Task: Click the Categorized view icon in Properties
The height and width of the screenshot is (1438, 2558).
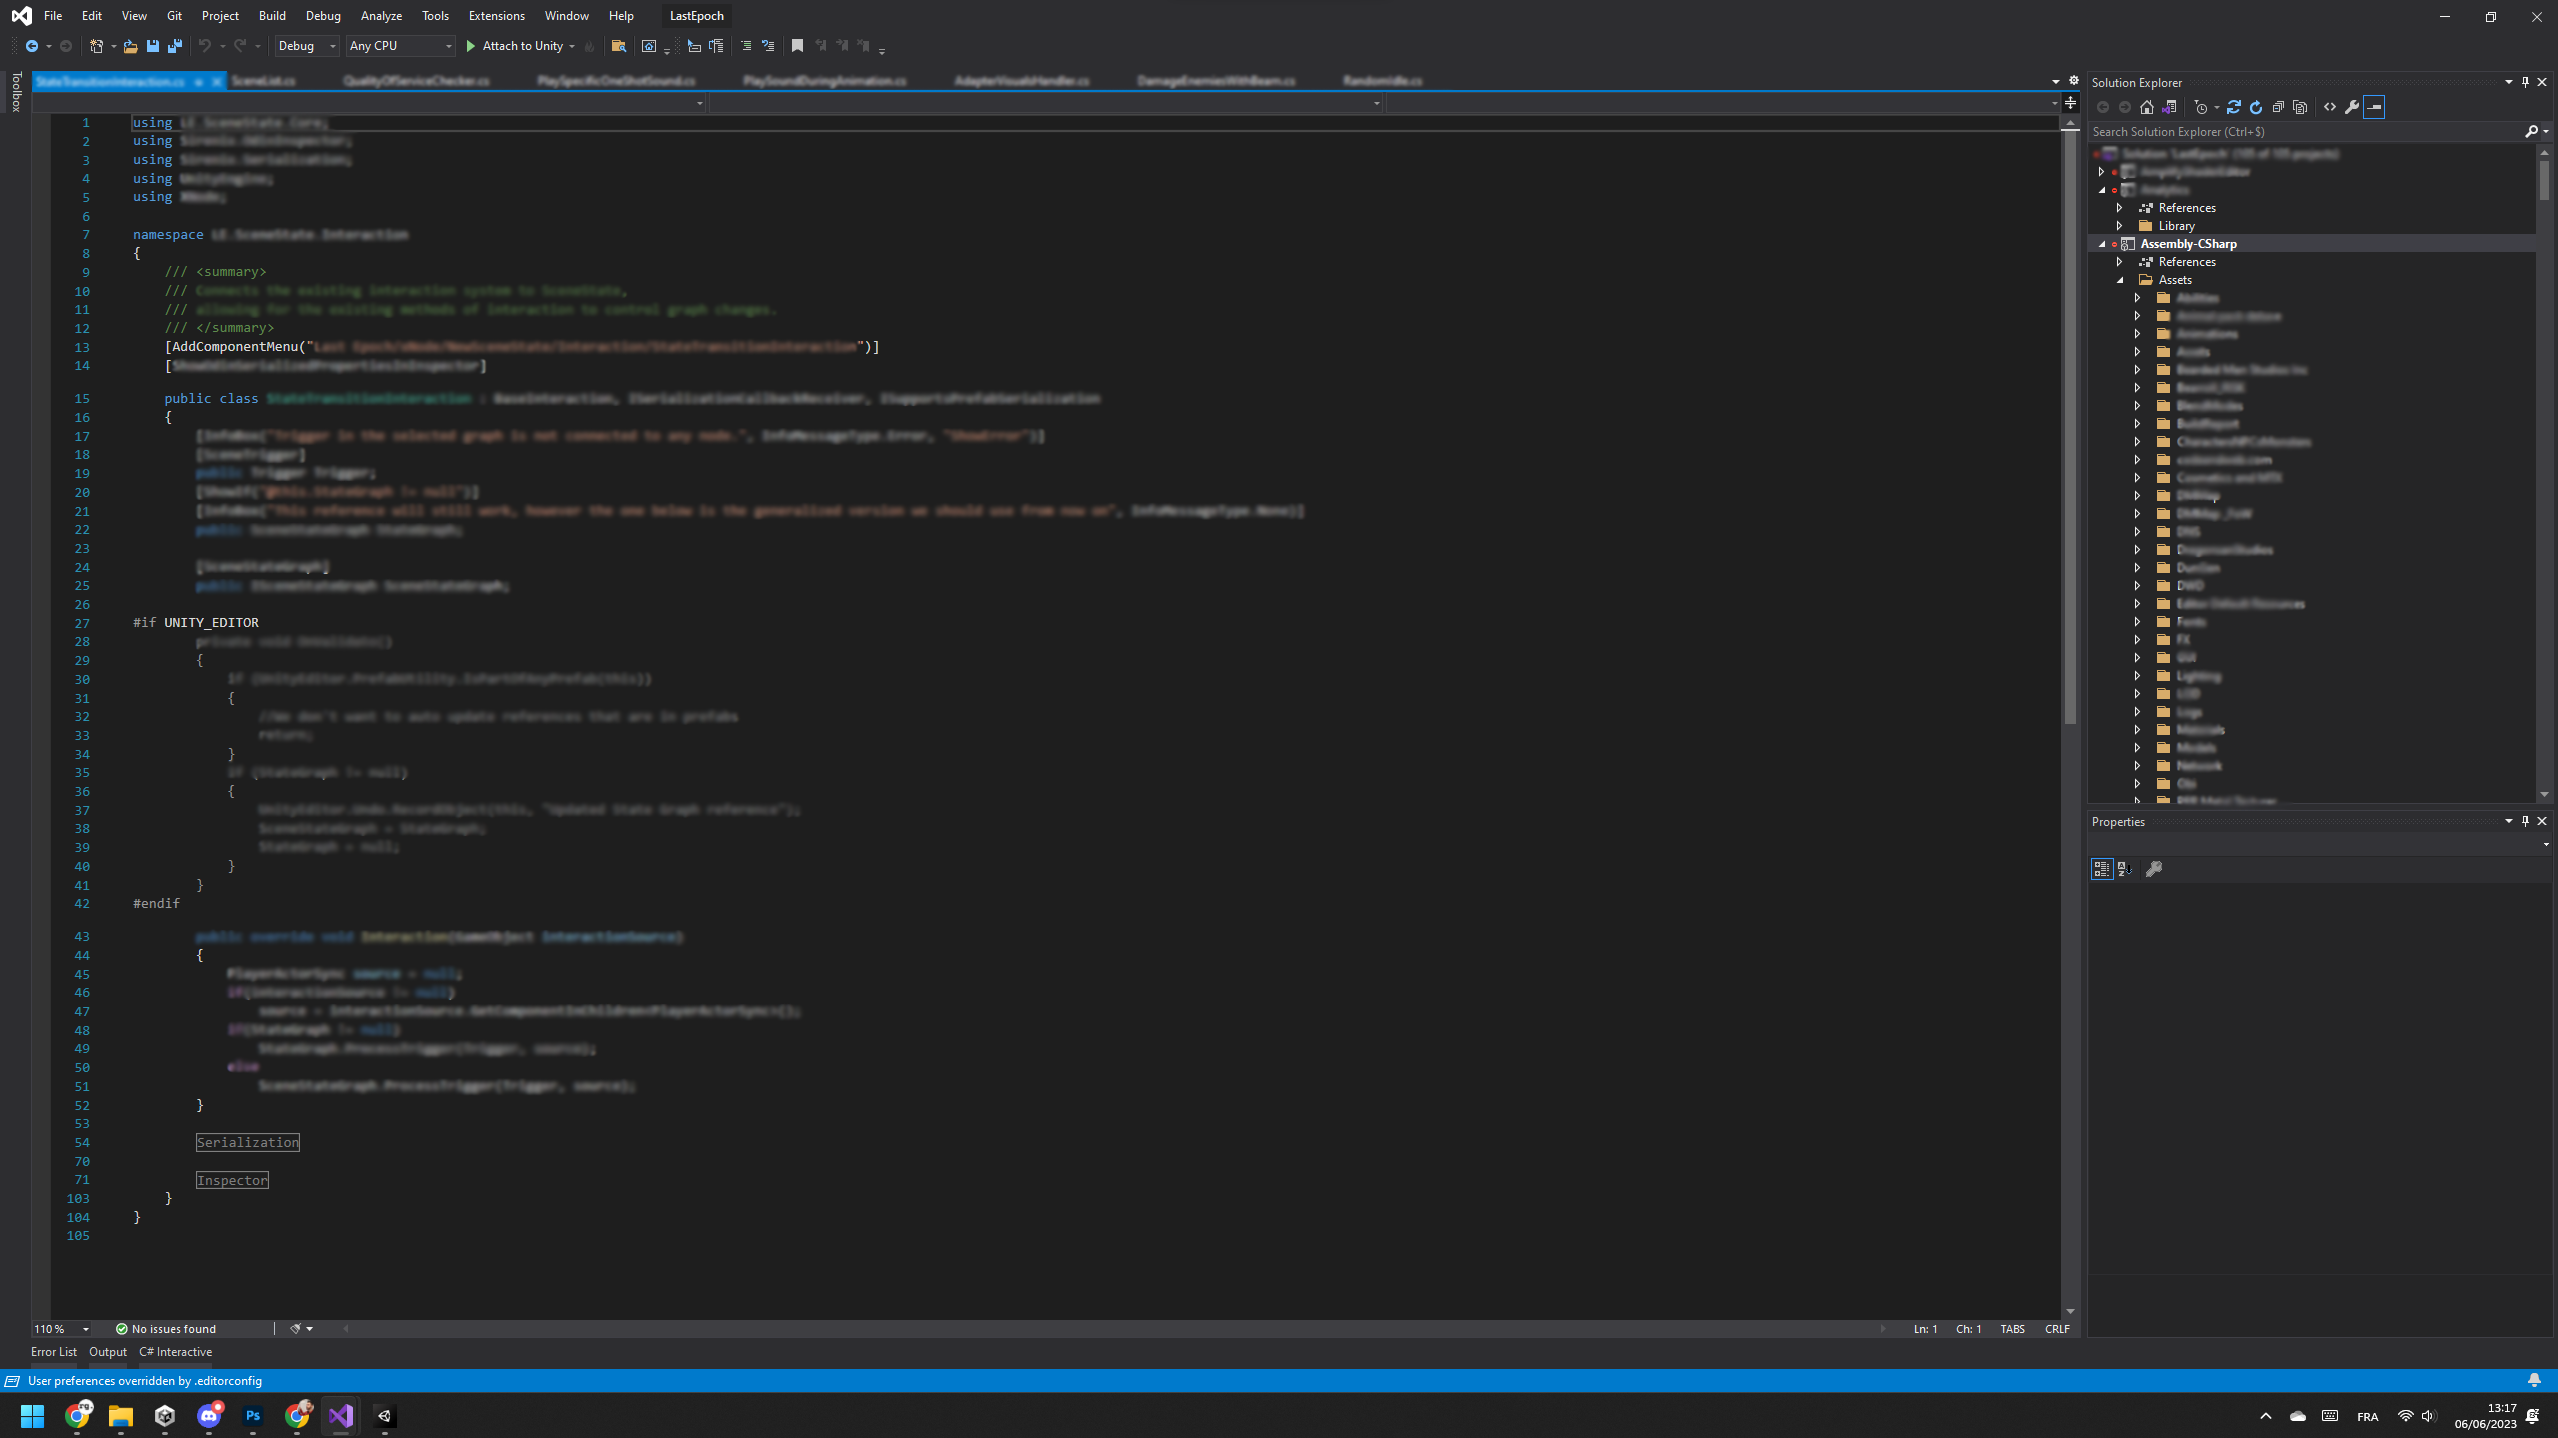Action: 2102,869
